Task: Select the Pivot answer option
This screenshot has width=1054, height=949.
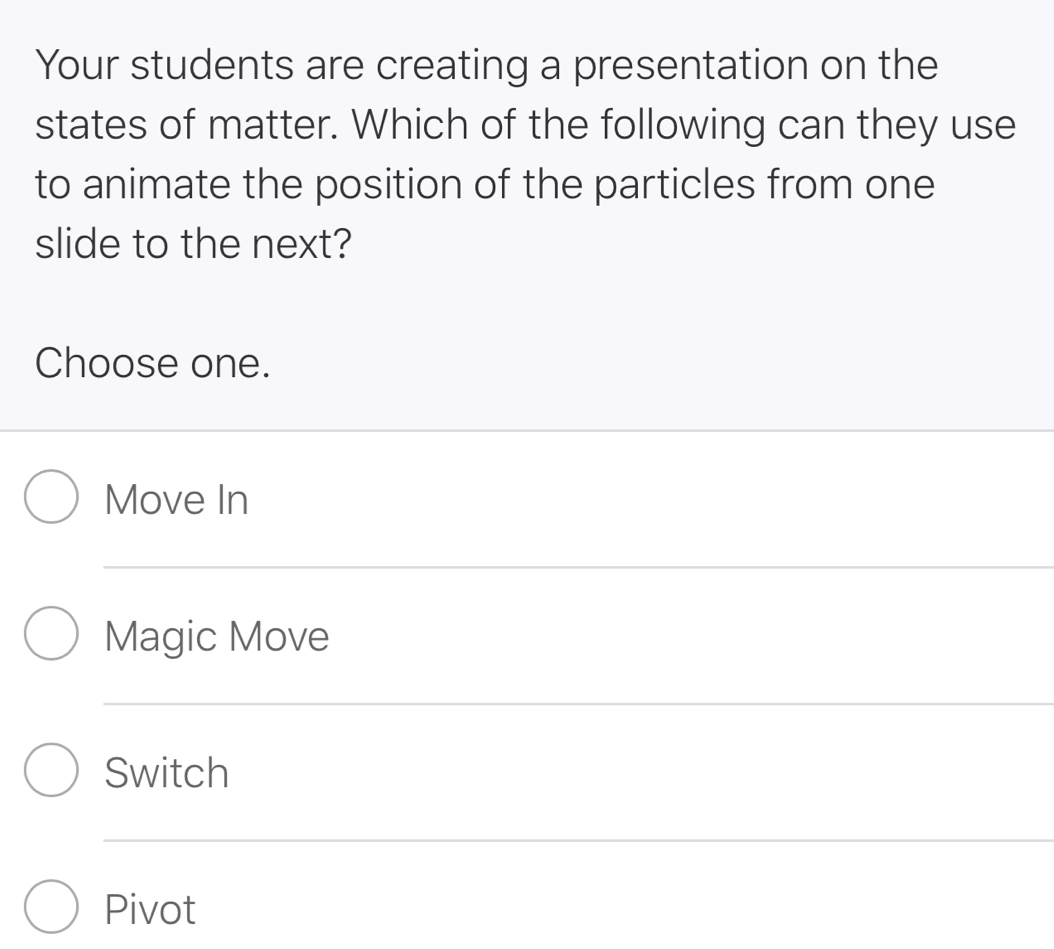Action: [148, 908]
